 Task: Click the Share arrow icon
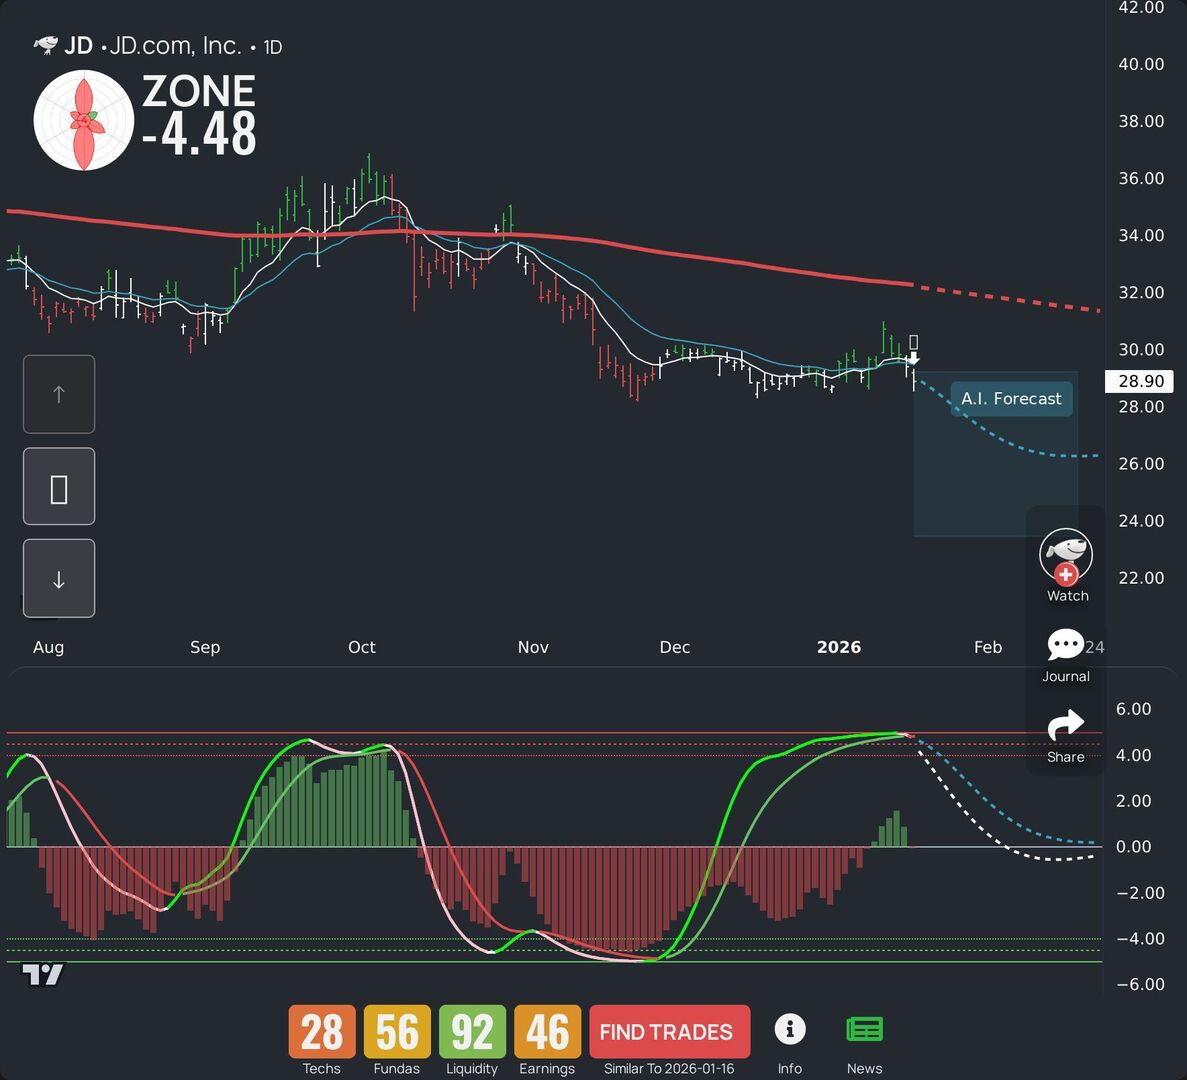point(1066,724)
